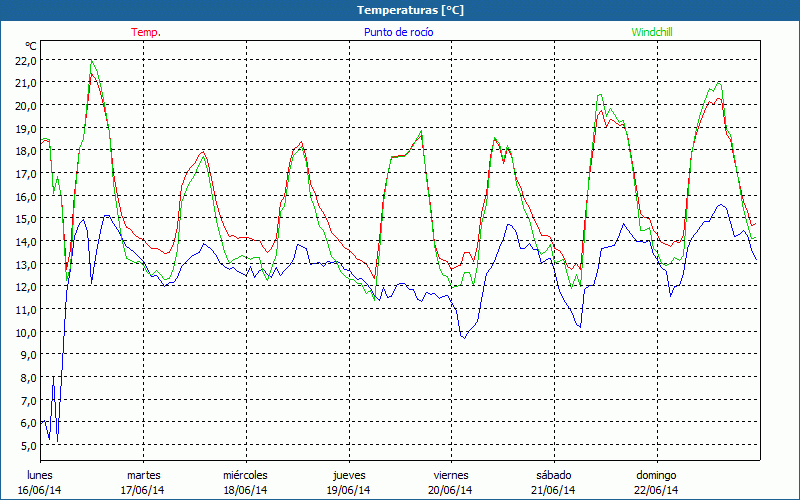
Task: Choose the domingo day label
Action: coord(656,475)
